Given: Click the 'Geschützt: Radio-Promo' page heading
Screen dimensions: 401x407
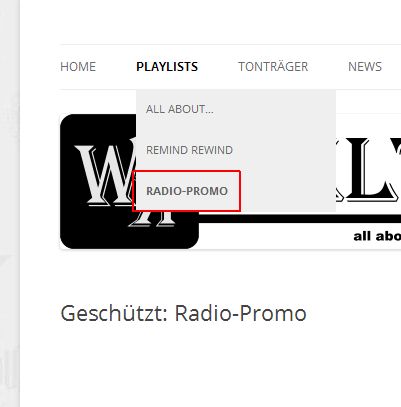Looking at the screenshot, I should [x=183, y=313].
